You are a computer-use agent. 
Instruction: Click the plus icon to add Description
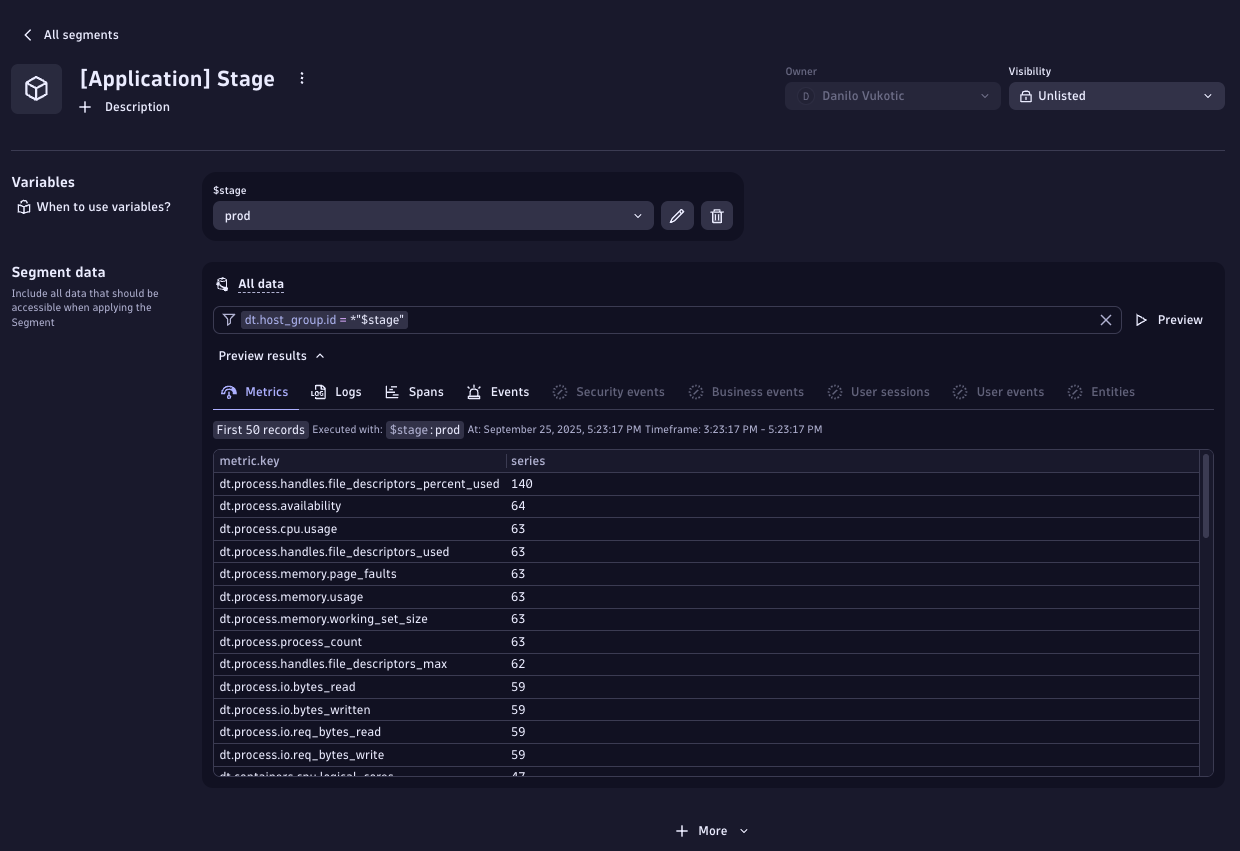85,107
